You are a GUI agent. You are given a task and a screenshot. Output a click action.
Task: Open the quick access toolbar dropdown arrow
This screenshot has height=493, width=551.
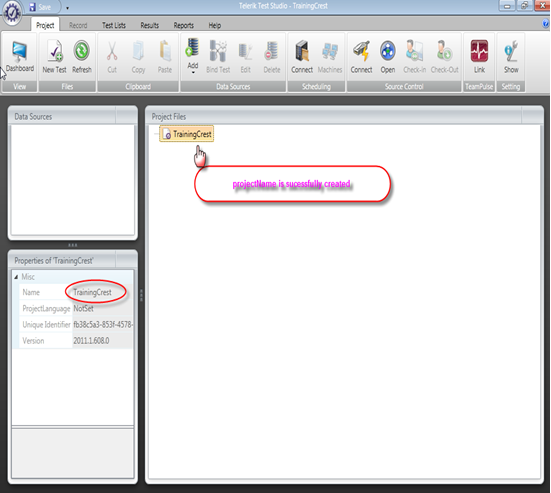point(67,8)
